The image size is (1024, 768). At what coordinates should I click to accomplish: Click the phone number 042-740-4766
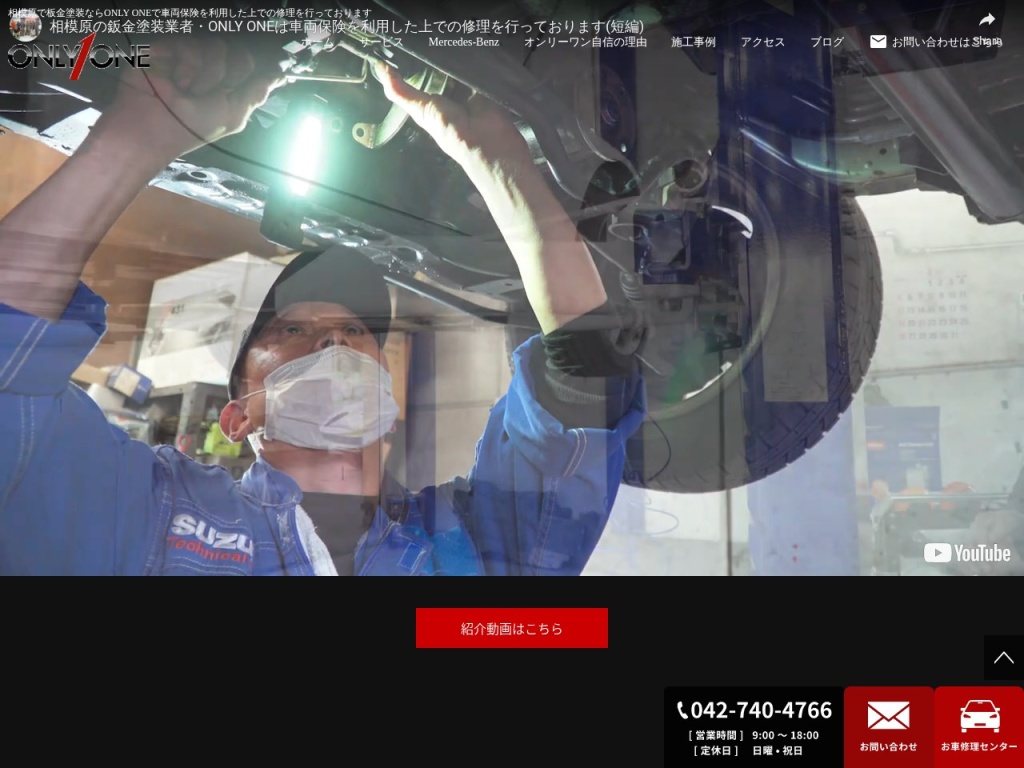[x=761, y=710]
